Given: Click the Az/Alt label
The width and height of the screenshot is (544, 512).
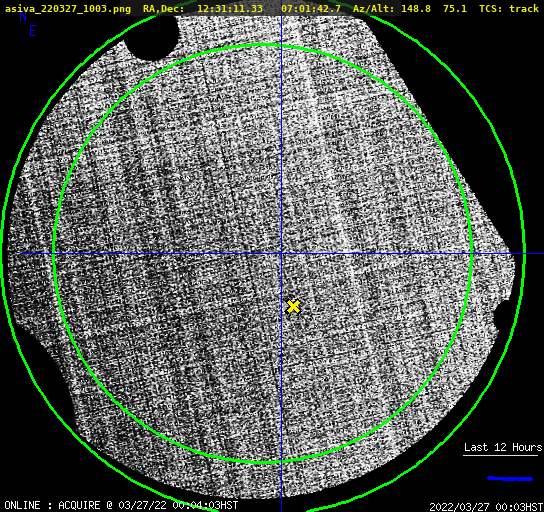Looking at the screenshot, I should coord(373,8).
